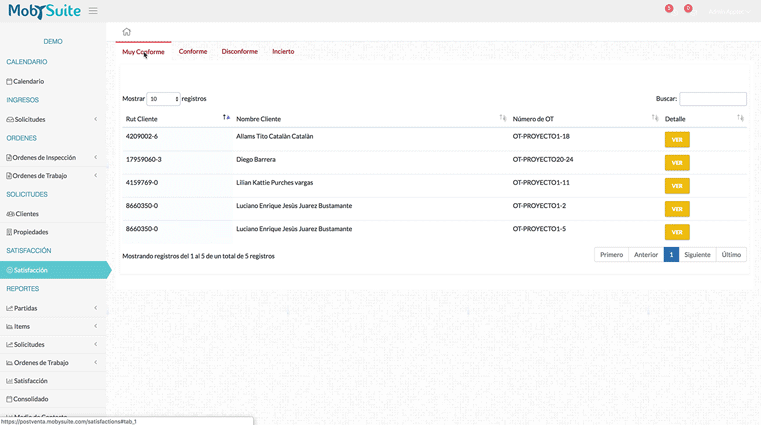The width and height of the screenshot is (761, 425).
Task: Click the Calendario calendar icon
Action: coord(9,82)
